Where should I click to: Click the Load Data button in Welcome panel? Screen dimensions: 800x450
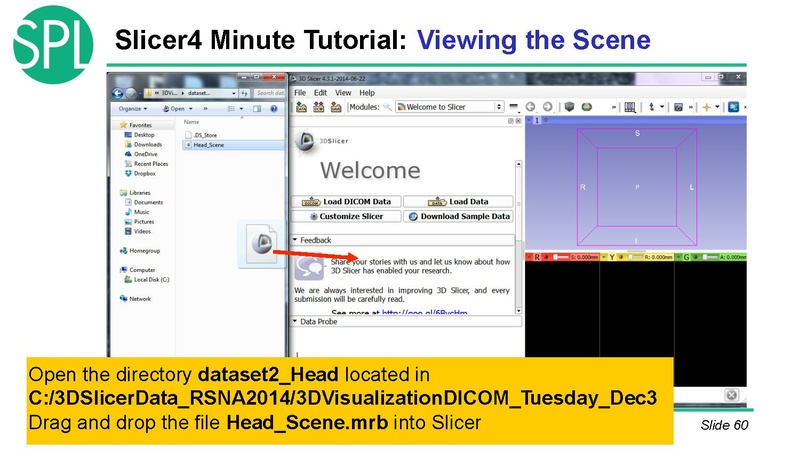[458, 202]
